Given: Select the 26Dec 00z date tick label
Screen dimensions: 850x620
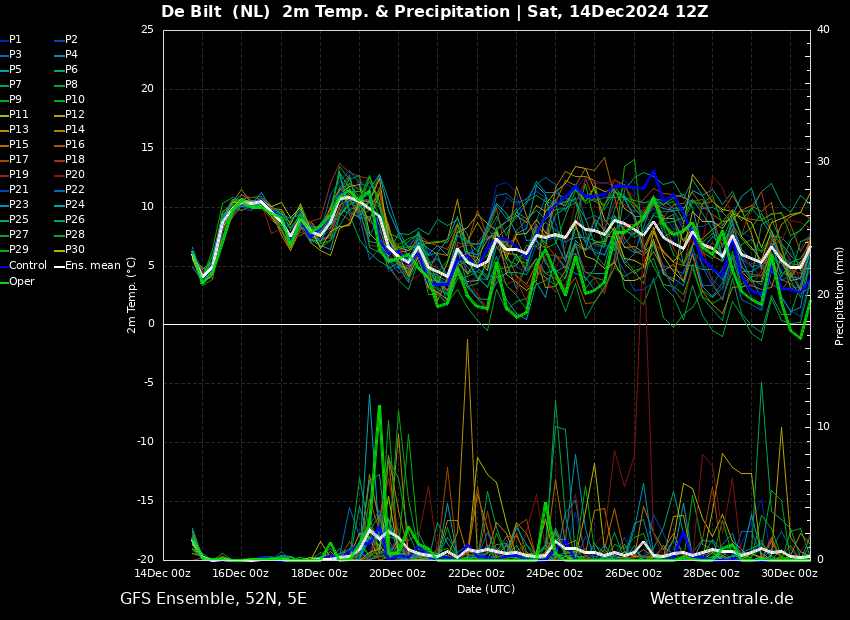Looking at the screenshot, I should pos(633,574).
